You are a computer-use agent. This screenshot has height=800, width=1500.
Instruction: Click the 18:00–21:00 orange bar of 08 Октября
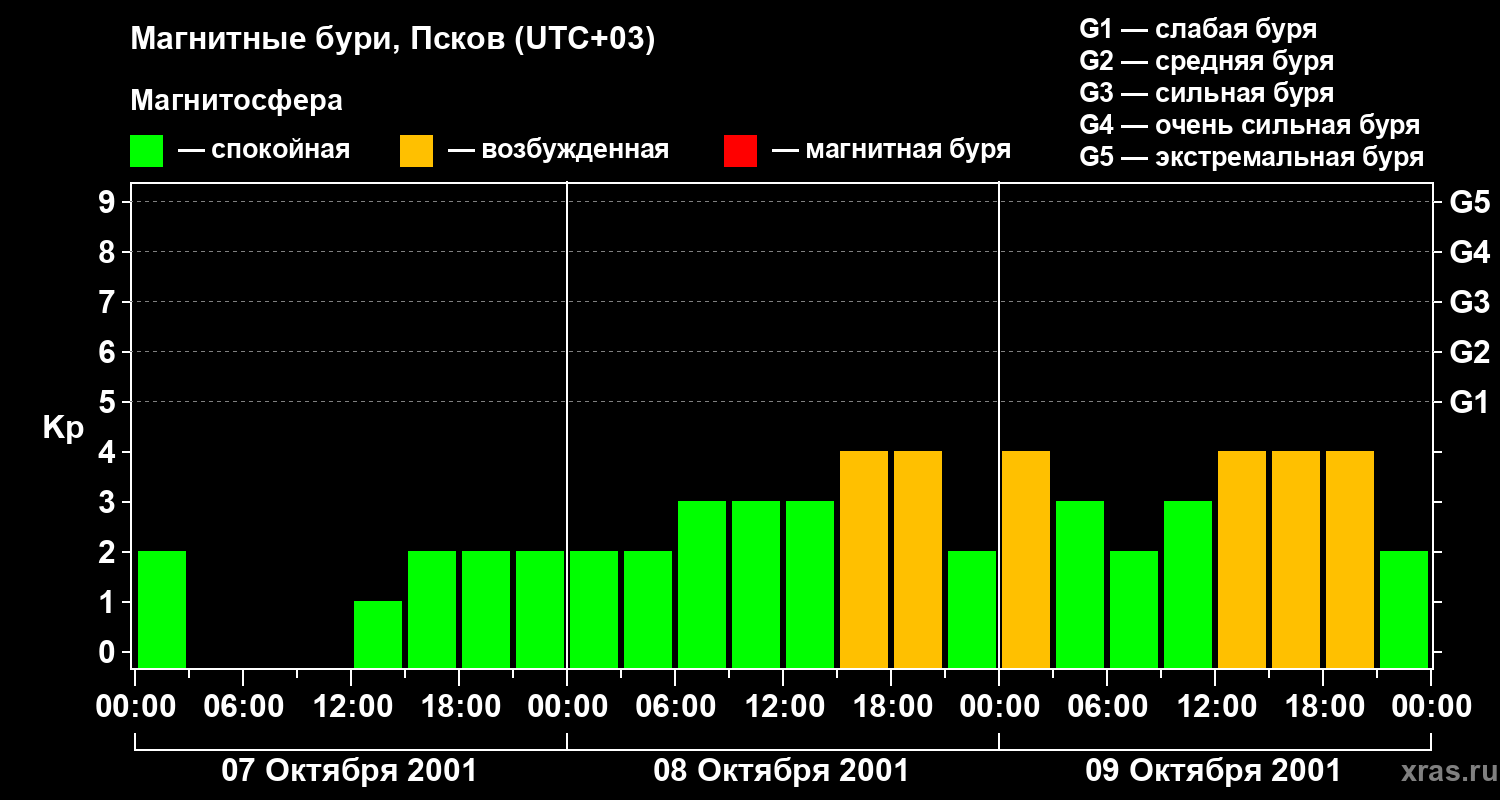918,559
